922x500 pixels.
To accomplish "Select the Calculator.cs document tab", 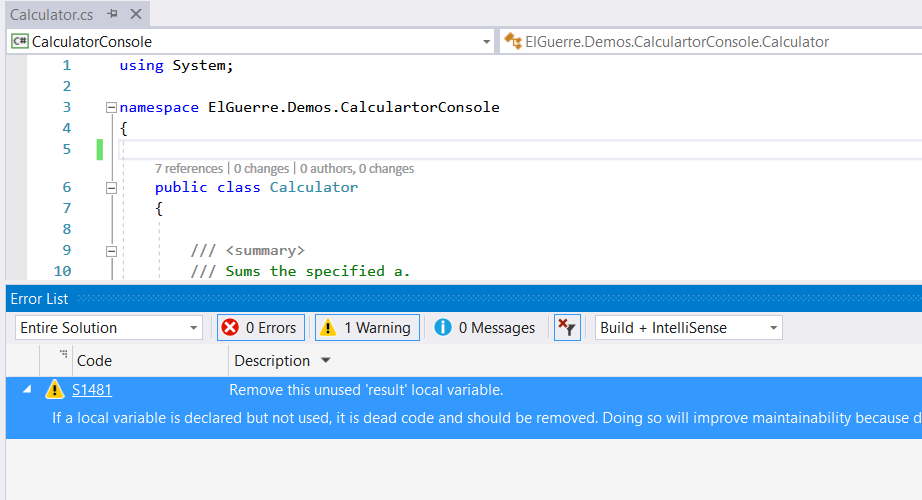I will [51, 15].
